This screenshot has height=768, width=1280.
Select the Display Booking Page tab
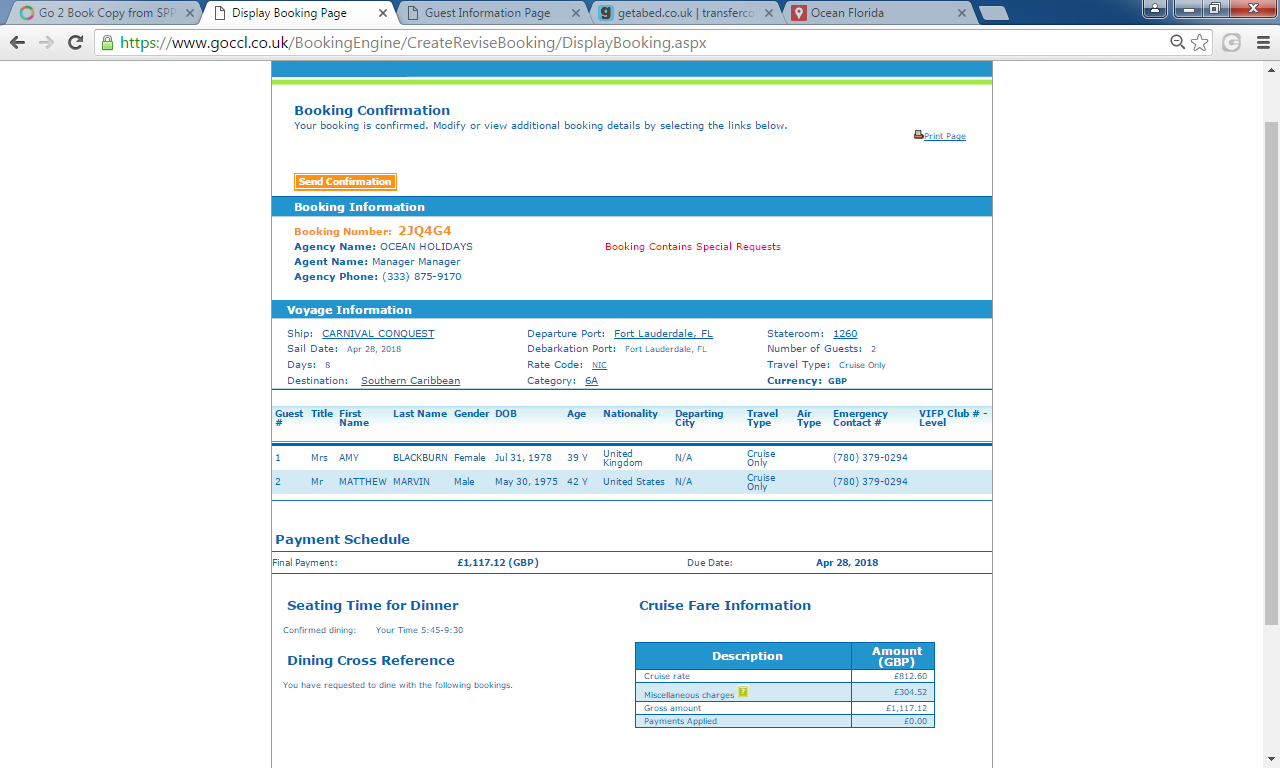click(x=298, y=13)
